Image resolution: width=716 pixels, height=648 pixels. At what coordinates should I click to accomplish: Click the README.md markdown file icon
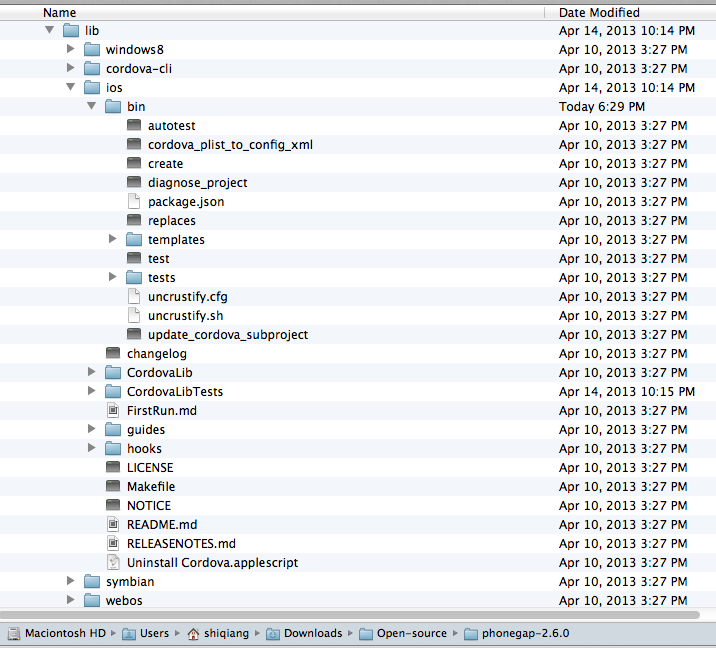(113, 524)
